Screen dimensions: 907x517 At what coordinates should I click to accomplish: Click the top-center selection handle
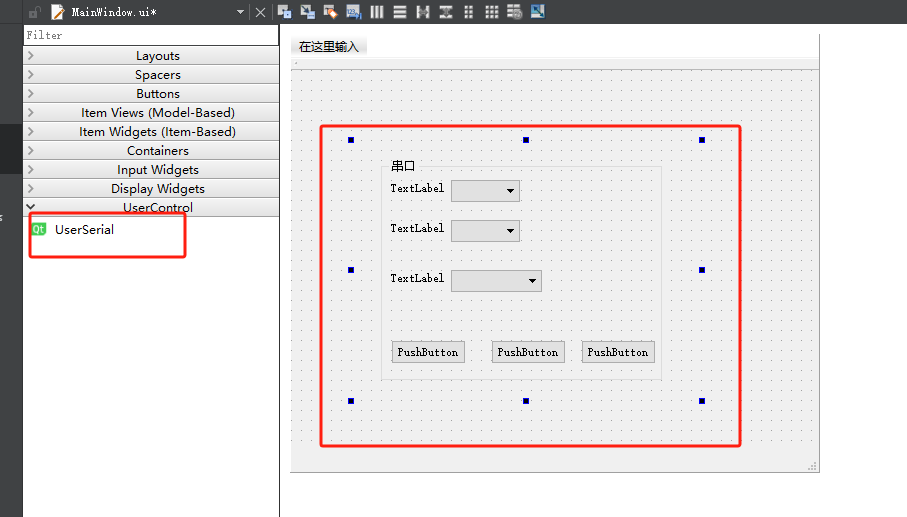click(x=526, y=140)
